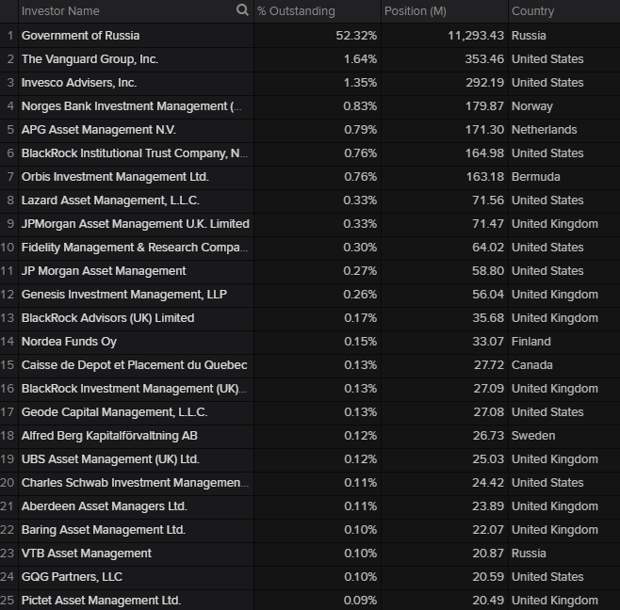Click the 25.03 position value
Viewport: 620px width, 610px height.
[488, 459]
